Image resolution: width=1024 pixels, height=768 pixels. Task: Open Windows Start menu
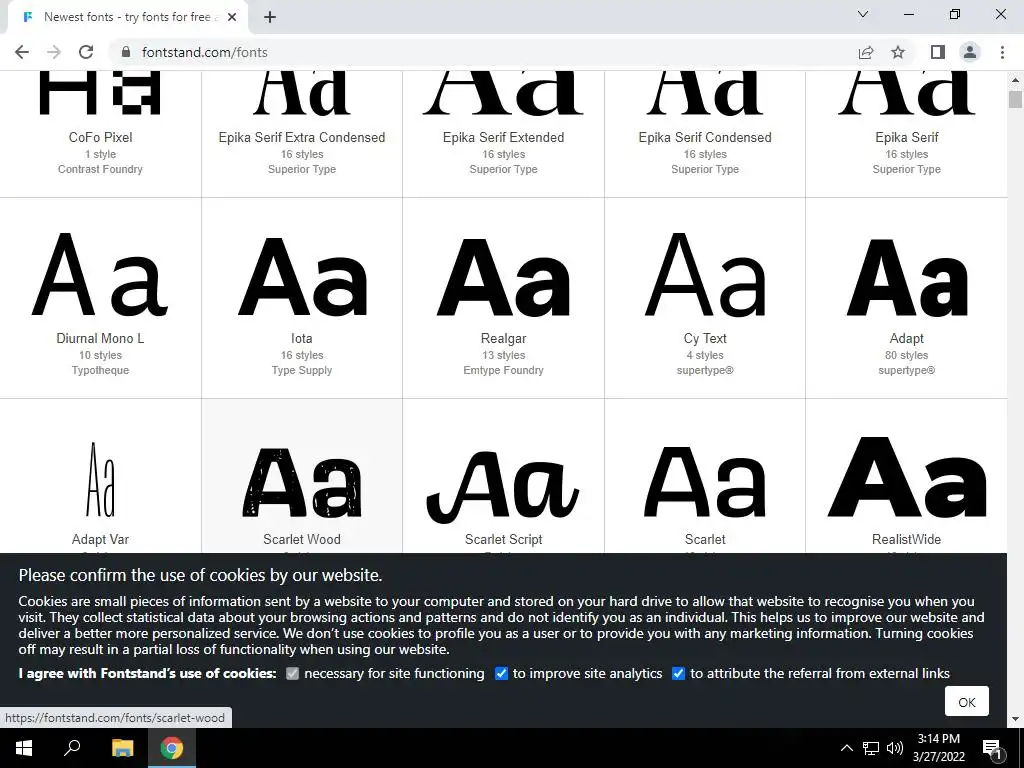(24, 748)
